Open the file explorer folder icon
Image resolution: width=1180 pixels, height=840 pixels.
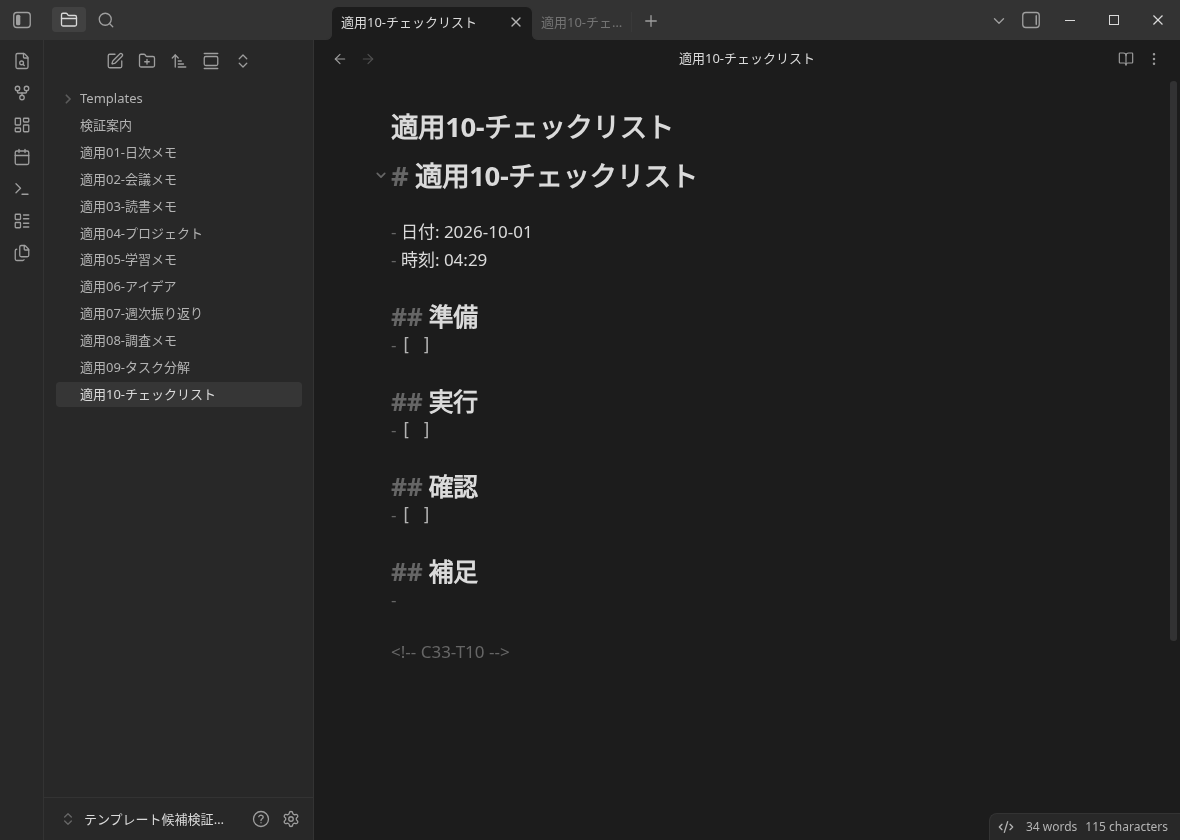68,20
